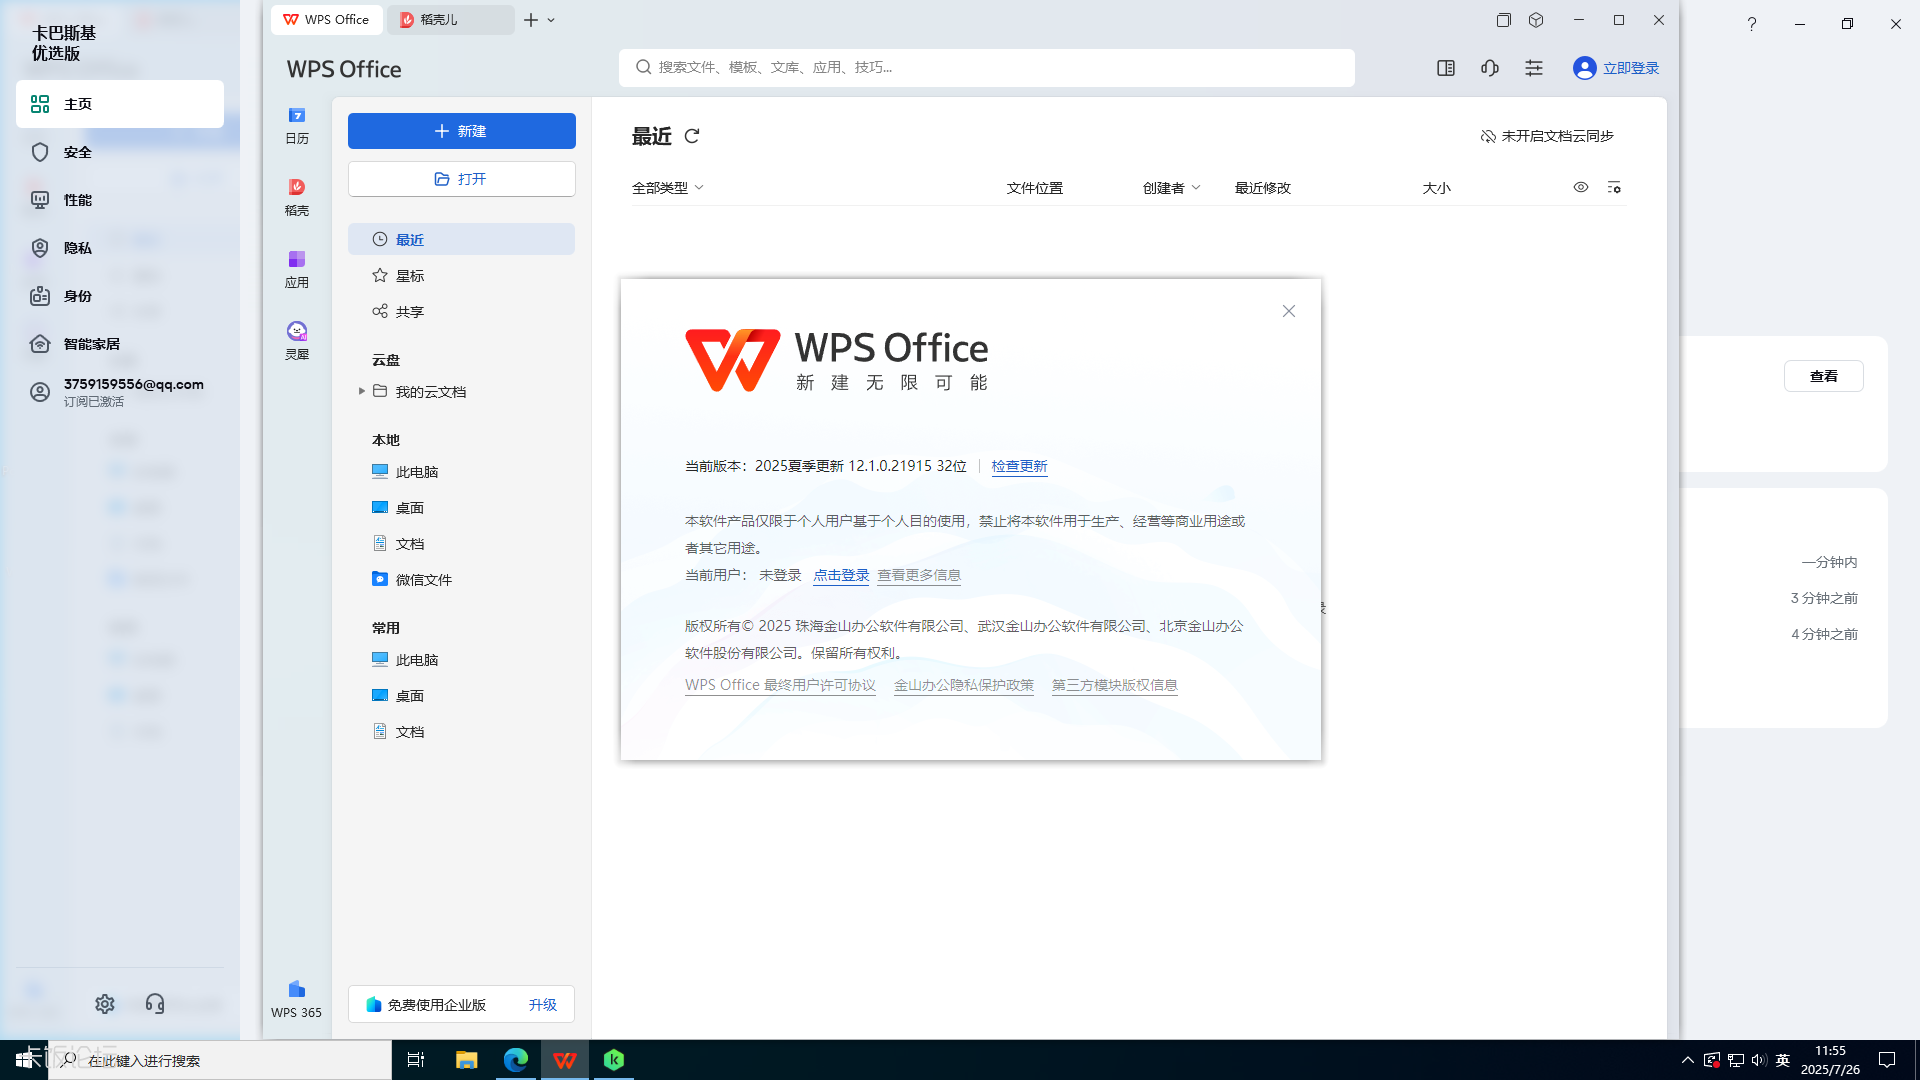Switch to the 稻壳儿 tab
Image resolution: width=1920 pixels, height=1080 pixels.
tap(450, 20)
